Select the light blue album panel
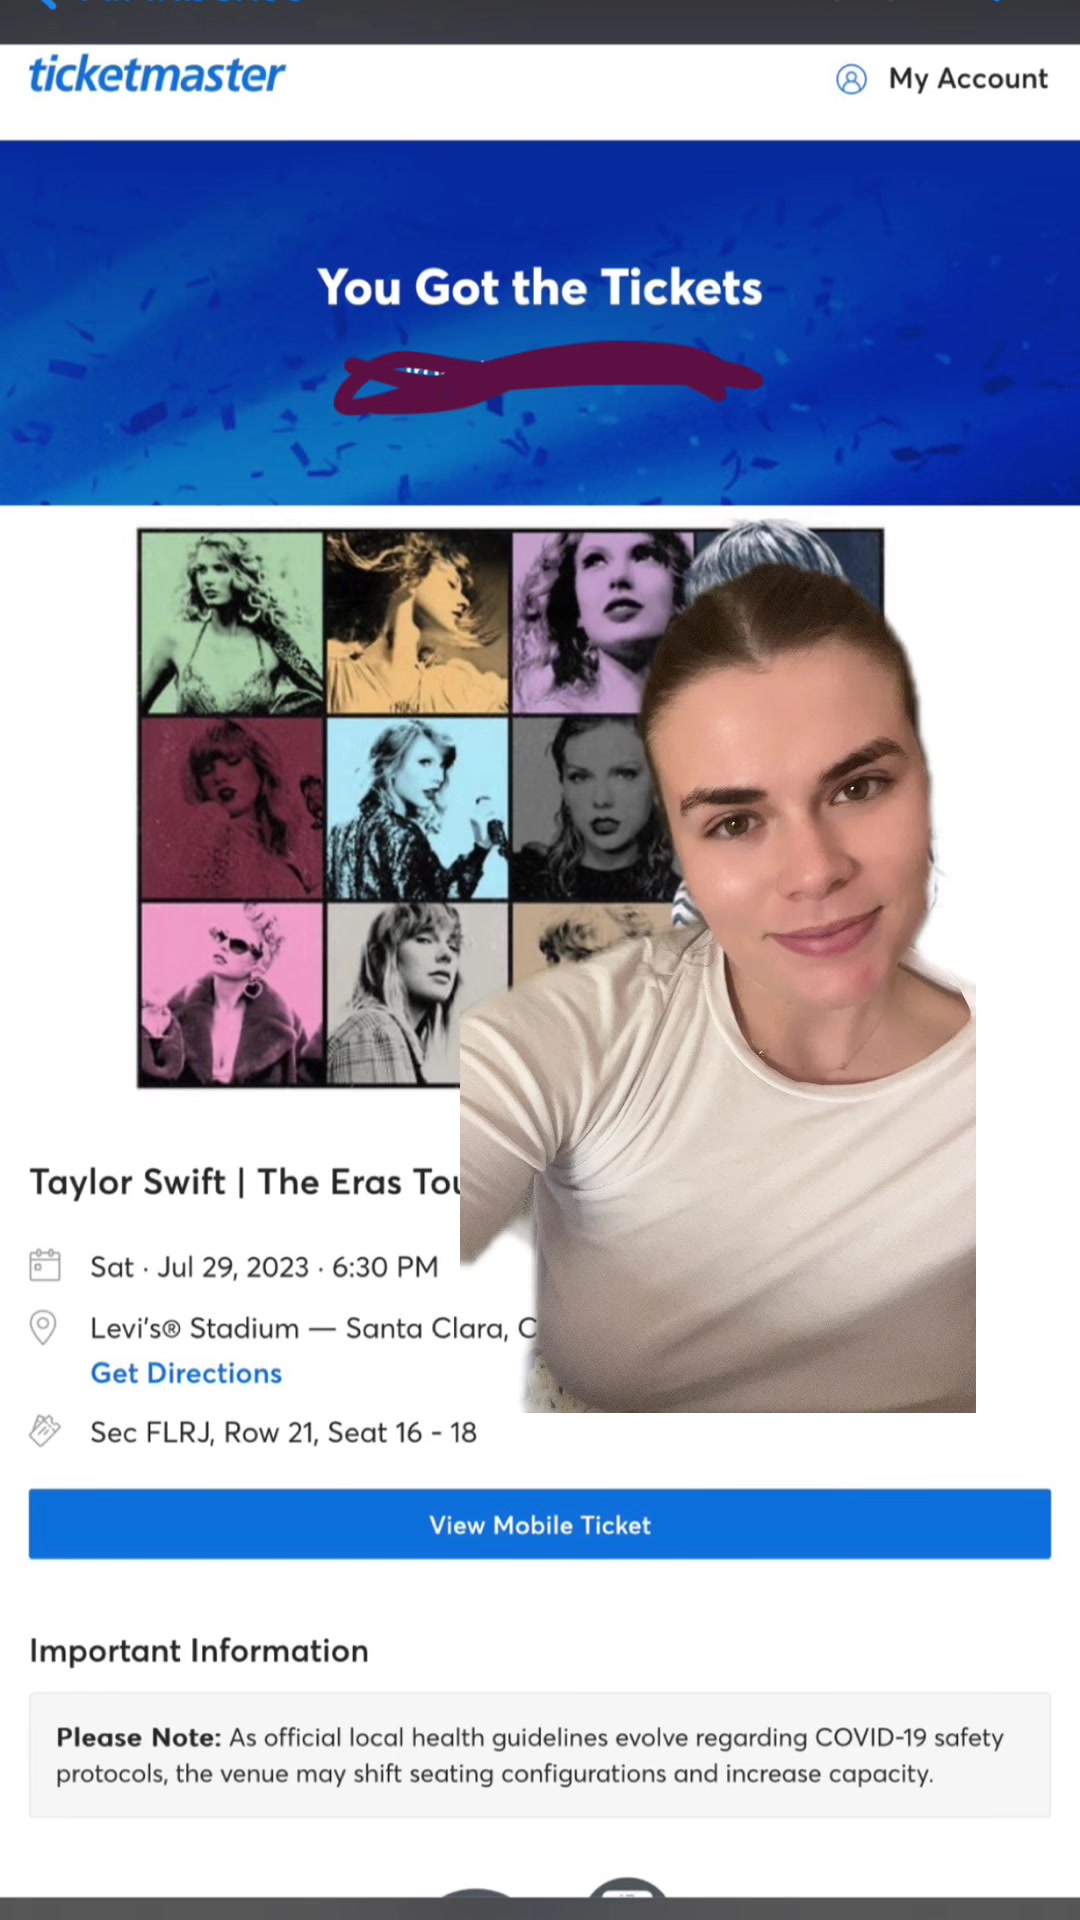 pyautogui.click(x=418, y=808)
